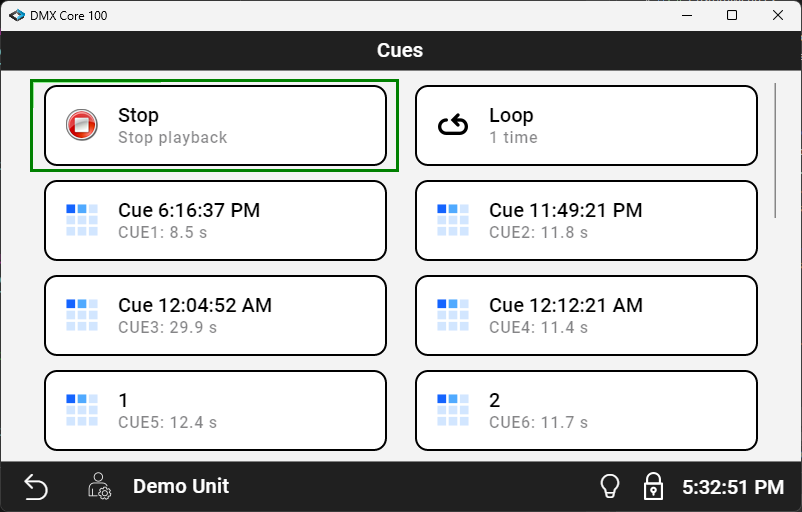Click the grid icon for Cue 11:49:21 PM
Viewport: 802px width, 512px height.
point(453,220)
